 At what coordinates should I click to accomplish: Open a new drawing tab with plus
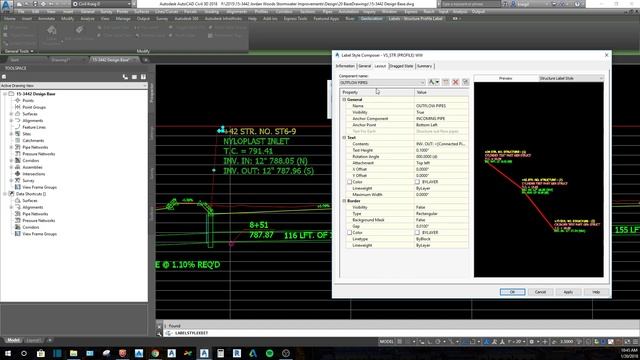146,60
